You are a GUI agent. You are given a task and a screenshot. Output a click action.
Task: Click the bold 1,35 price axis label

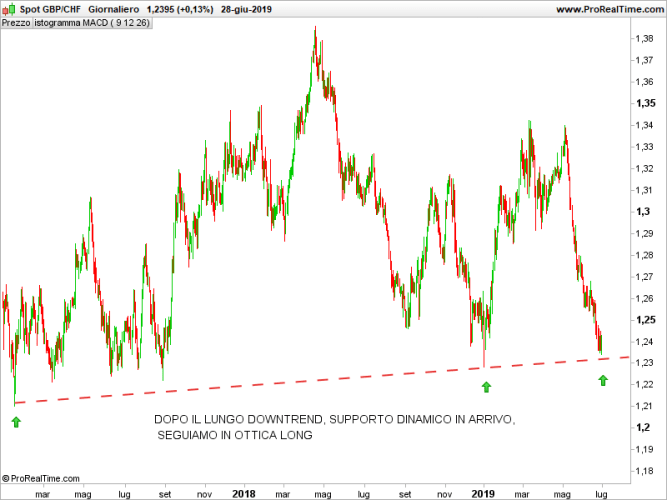coord(645,103)
